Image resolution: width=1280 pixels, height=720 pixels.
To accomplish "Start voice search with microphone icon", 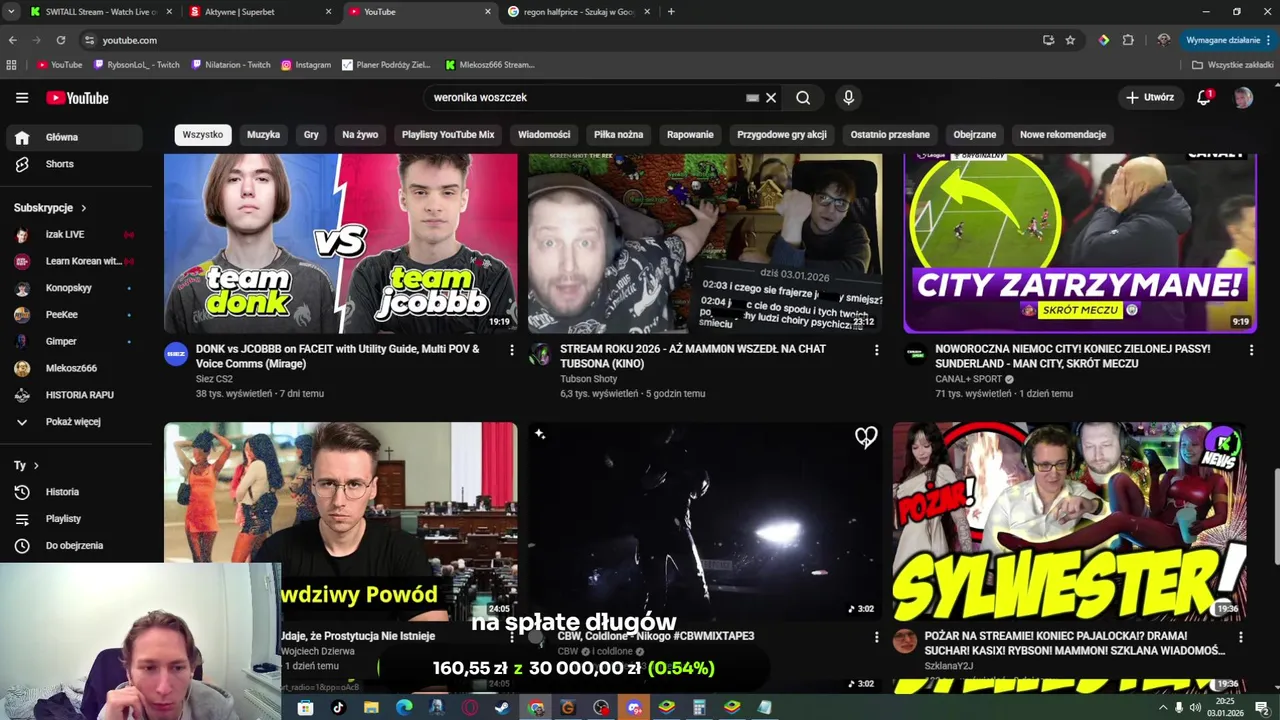I will click(848, 98).
